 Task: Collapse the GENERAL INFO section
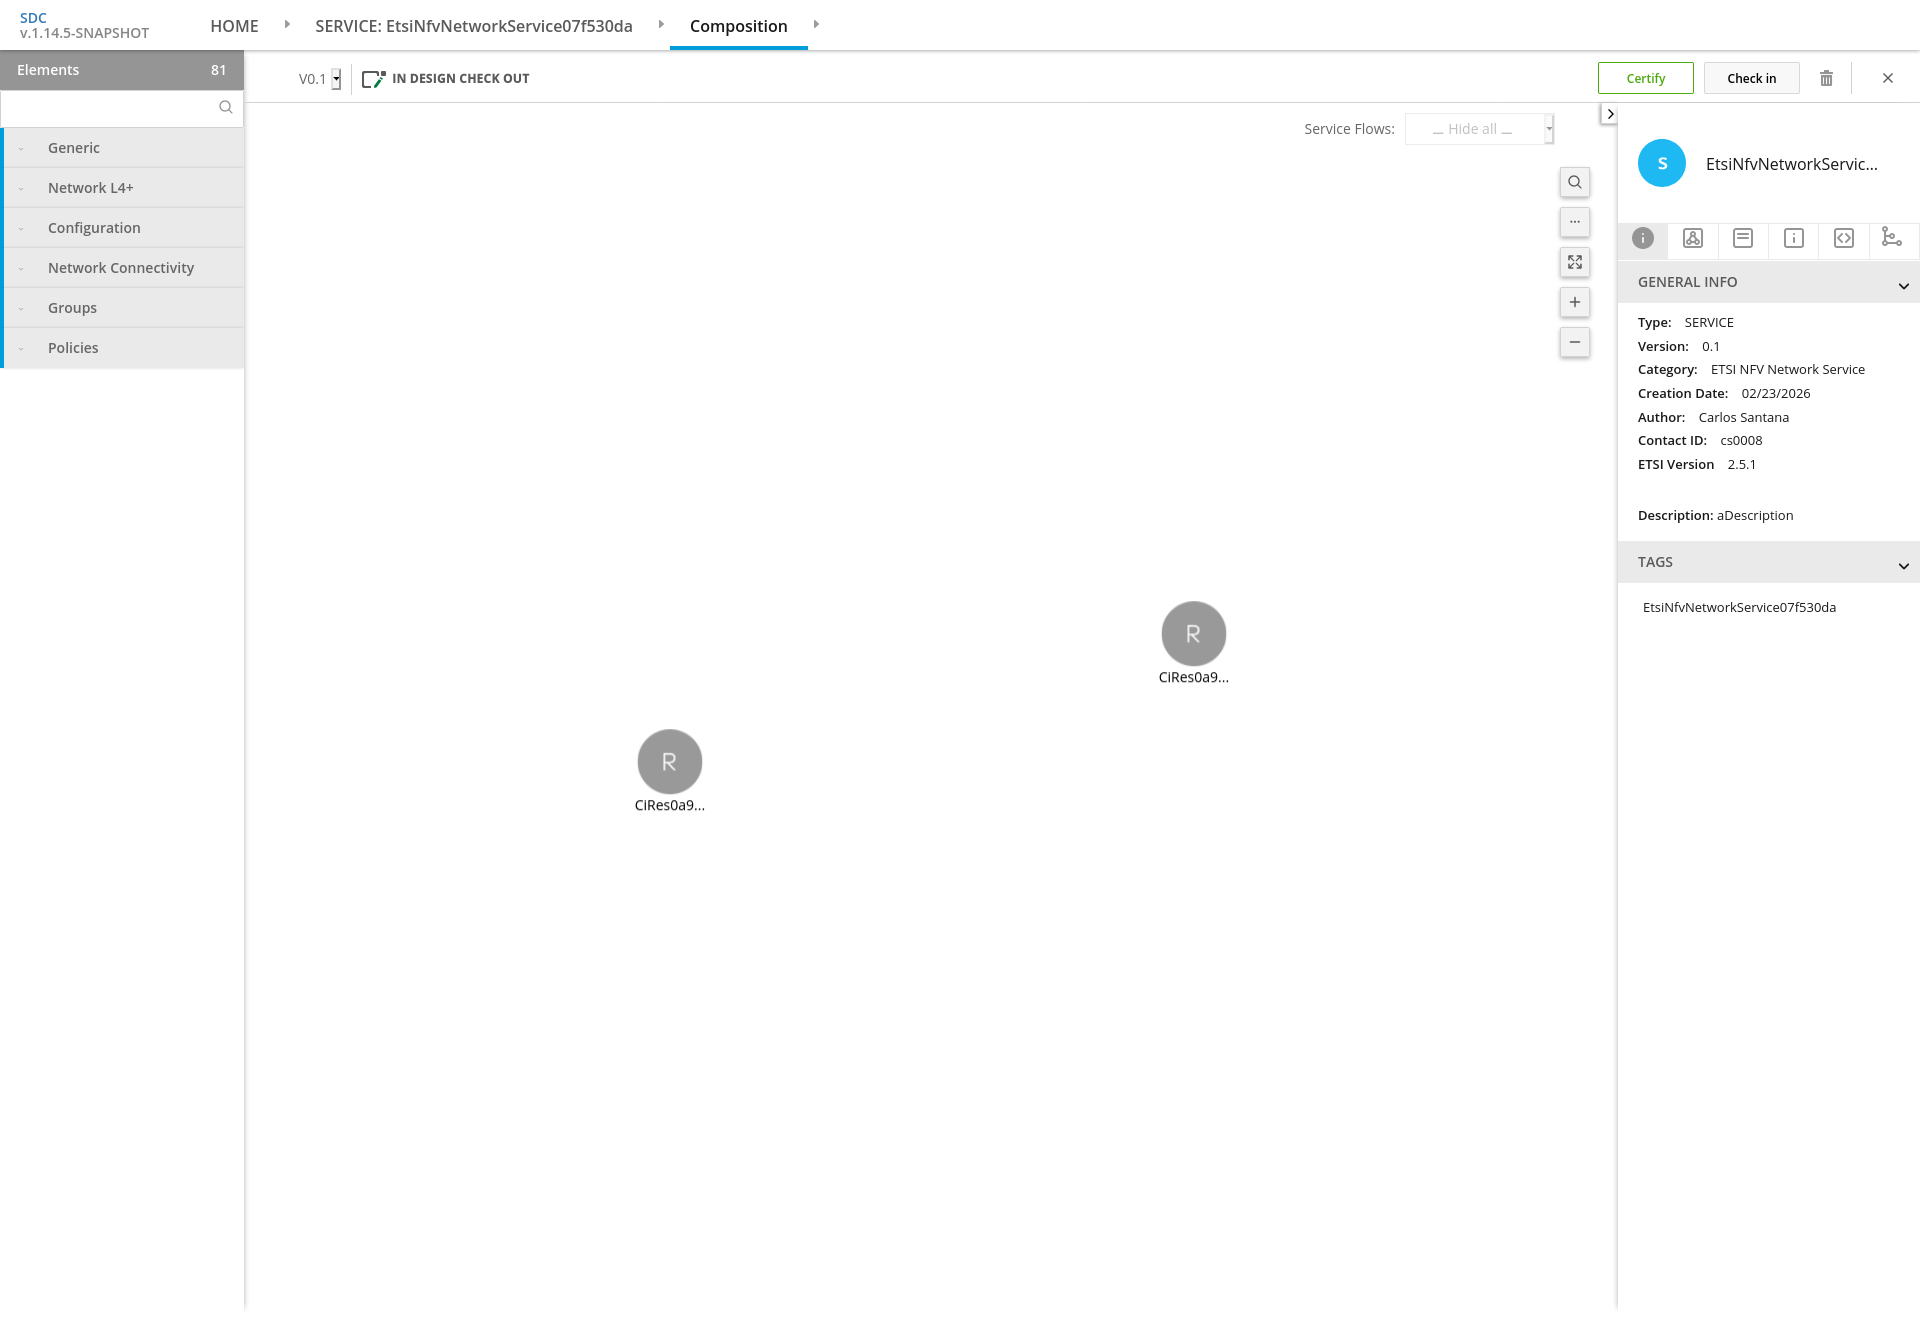pyautogui.click(x=1903, y=286)
